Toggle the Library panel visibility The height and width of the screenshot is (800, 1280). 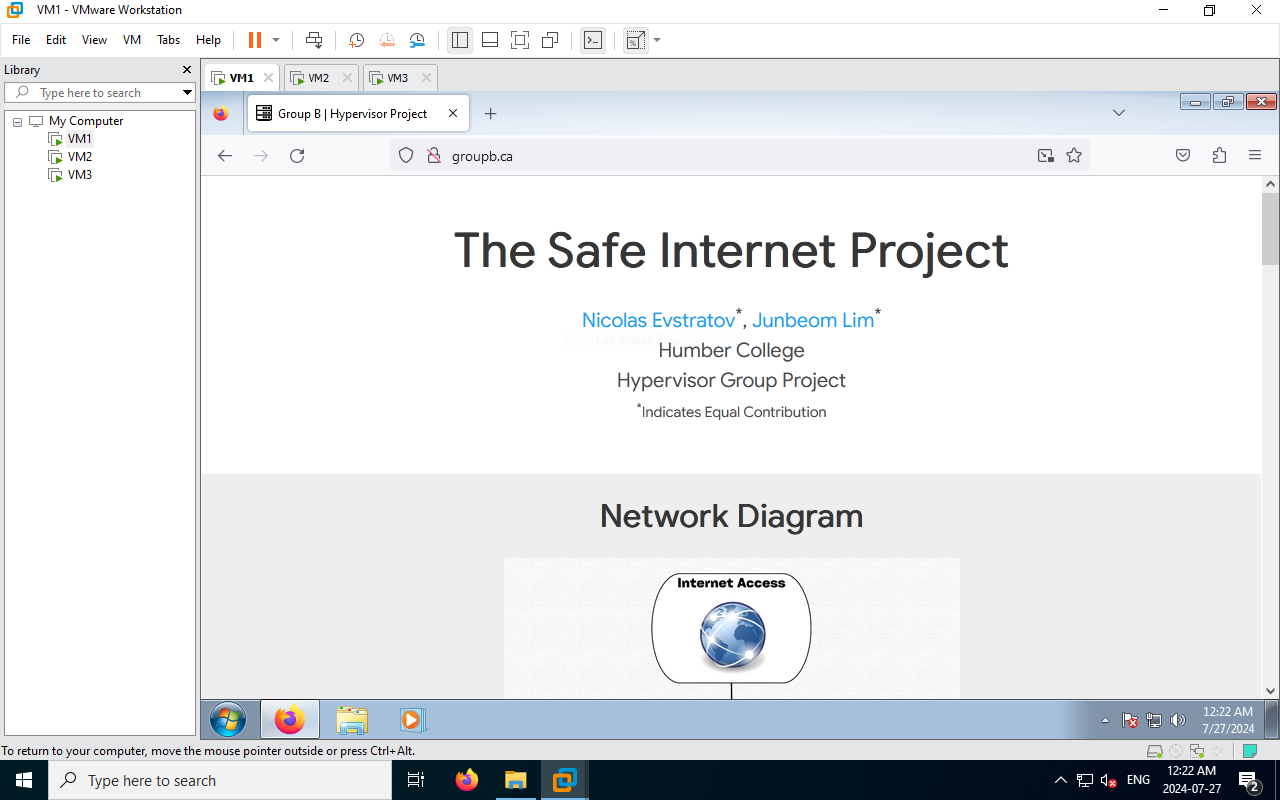coord(459,40)
